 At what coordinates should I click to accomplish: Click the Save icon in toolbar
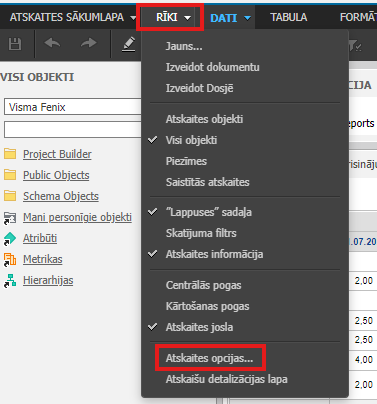click(x=15, y=44)
